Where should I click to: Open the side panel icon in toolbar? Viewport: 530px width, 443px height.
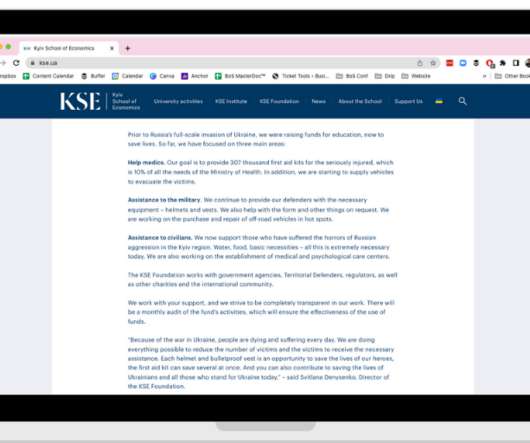pos(516,63)
